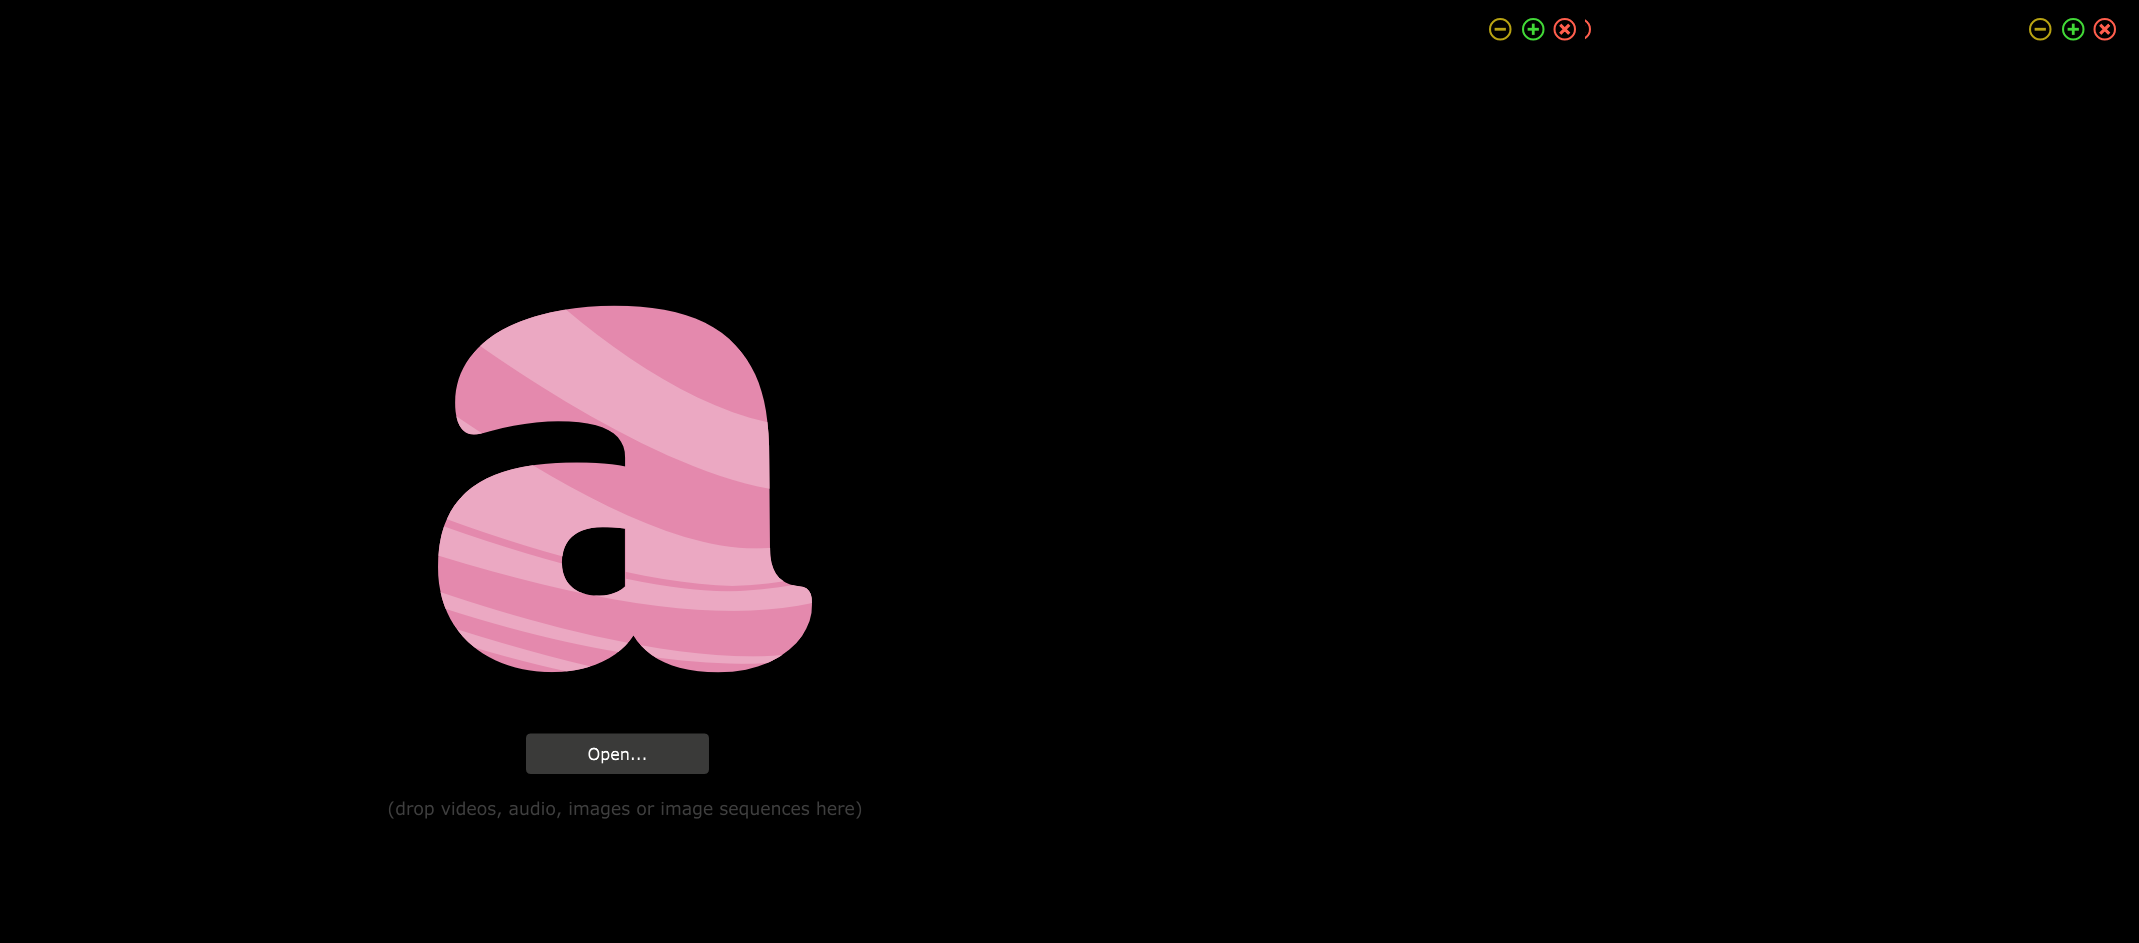Click the red X icon in the inner control group
This screenshot has width=2139, height=943.
click(x=1565, y=30)
